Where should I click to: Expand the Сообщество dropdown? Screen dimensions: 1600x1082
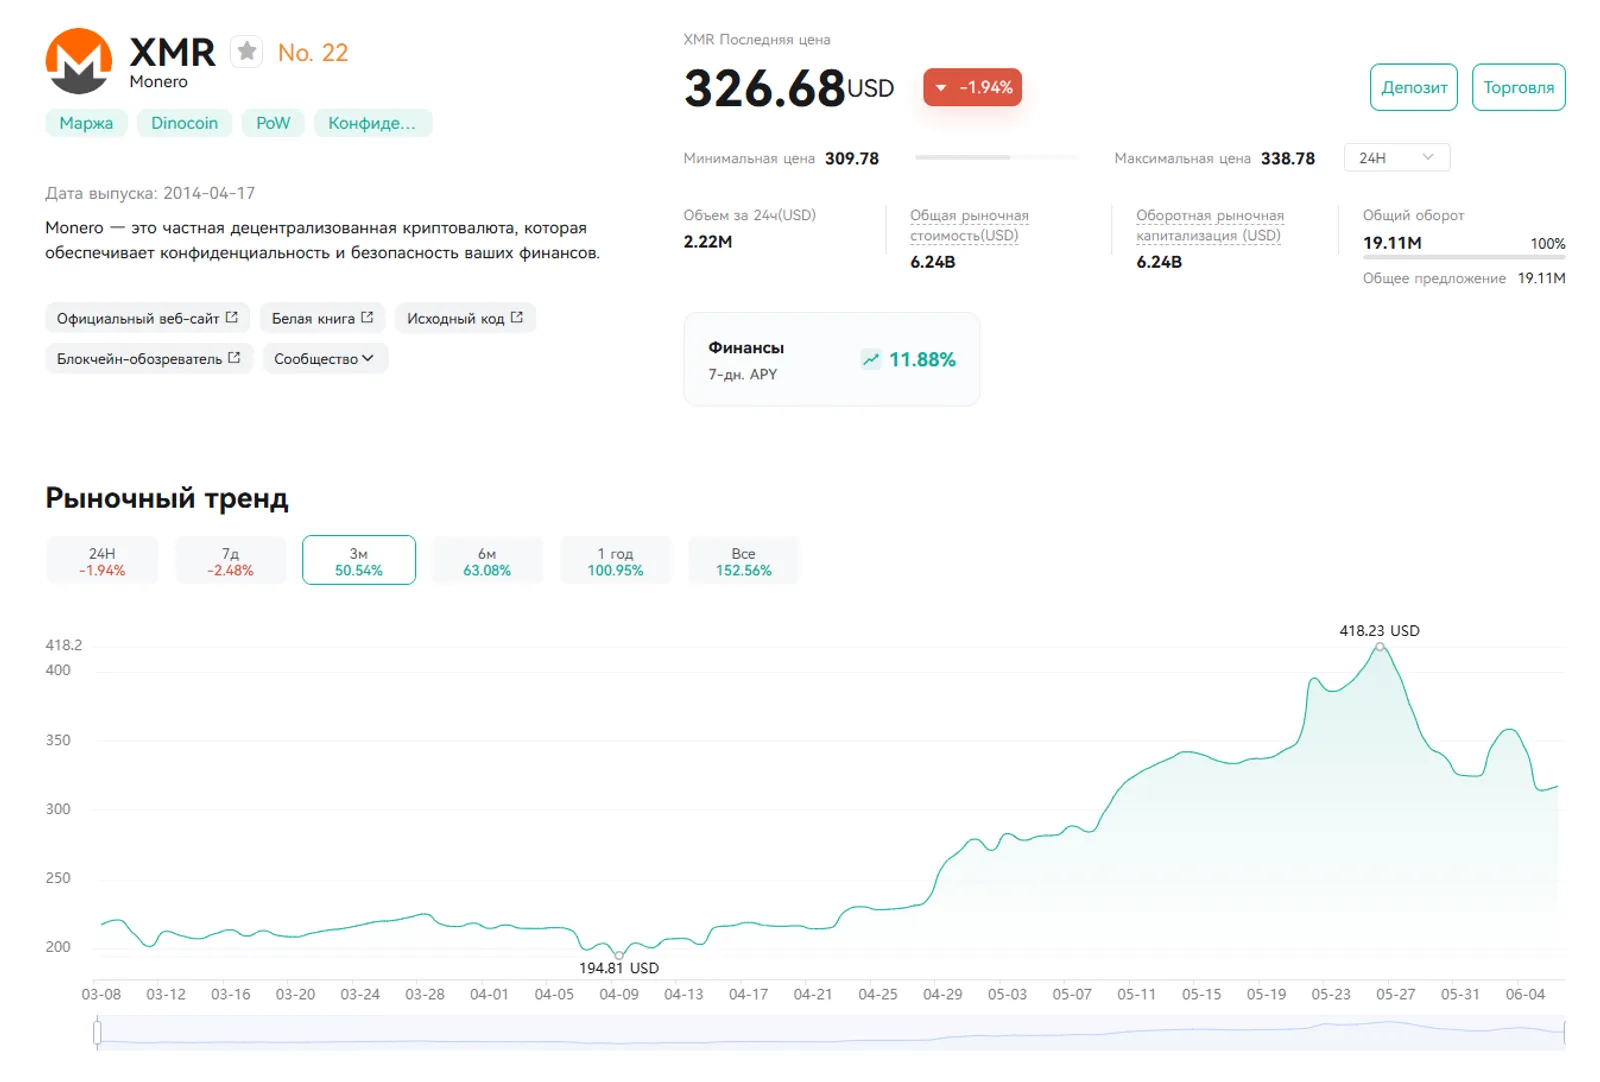[325, 358]
